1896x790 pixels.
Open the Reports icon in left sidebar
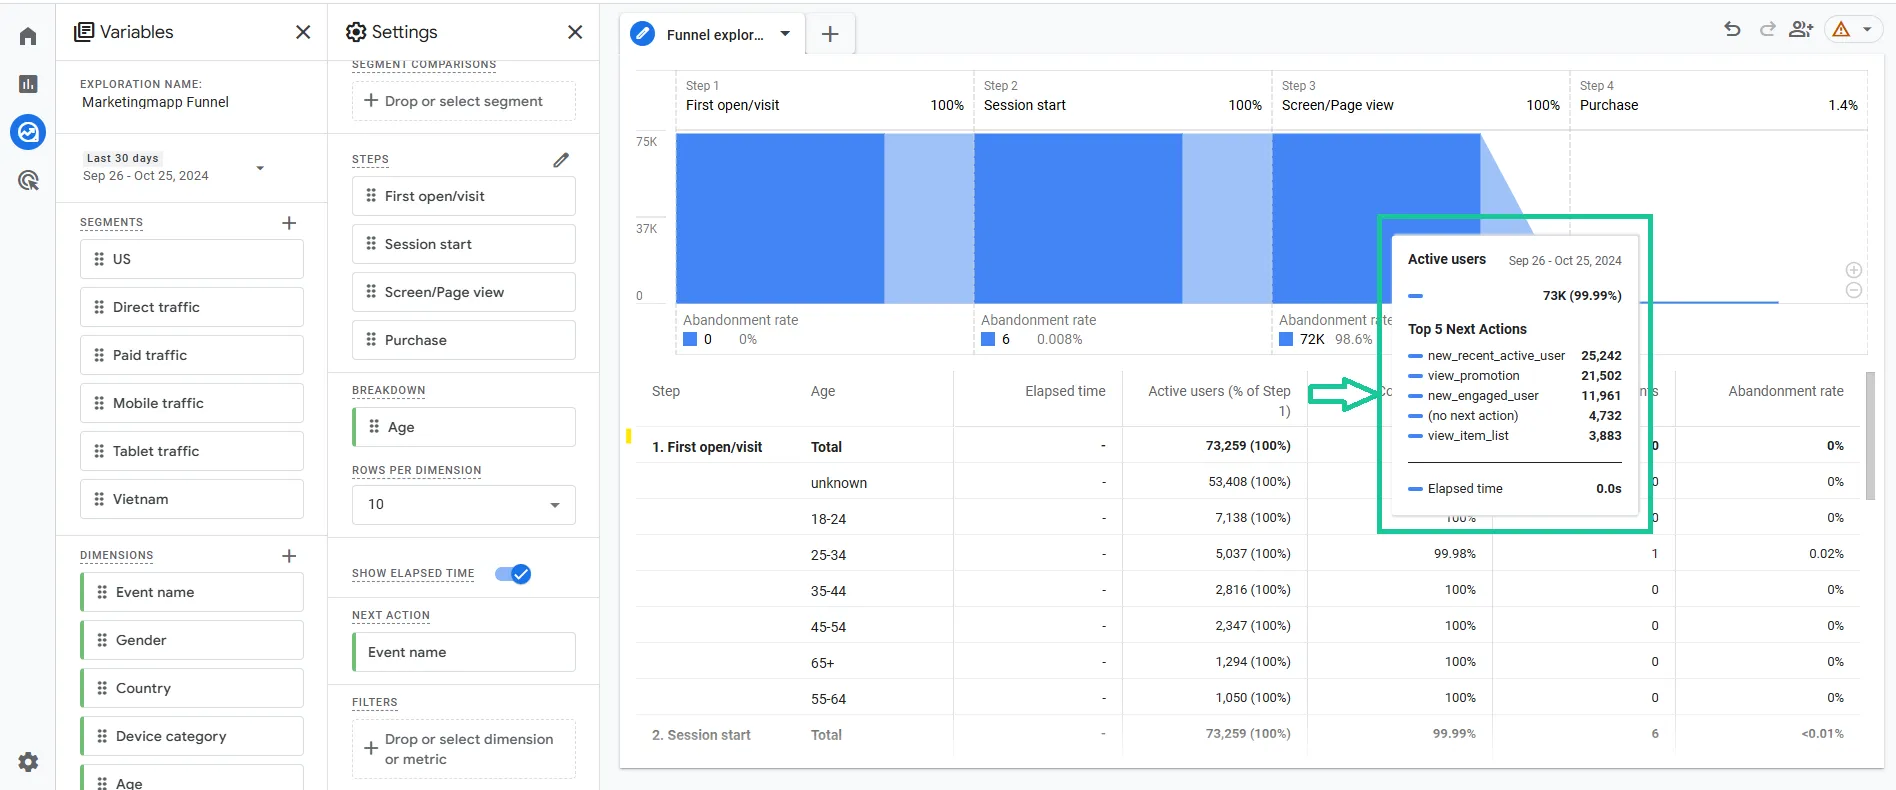point(28,84)
